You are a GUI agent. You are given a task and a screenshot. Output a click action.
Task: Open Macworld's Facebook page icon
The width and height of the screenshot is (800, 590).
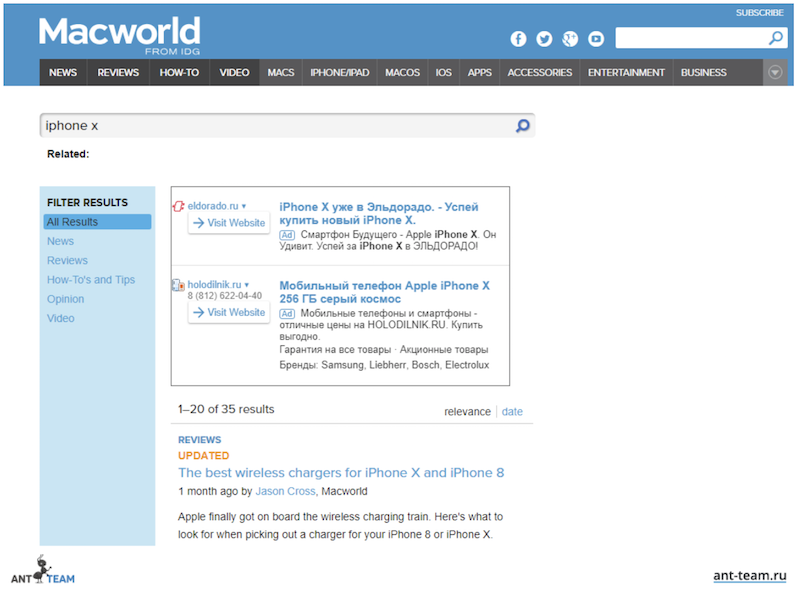[518, 39]
